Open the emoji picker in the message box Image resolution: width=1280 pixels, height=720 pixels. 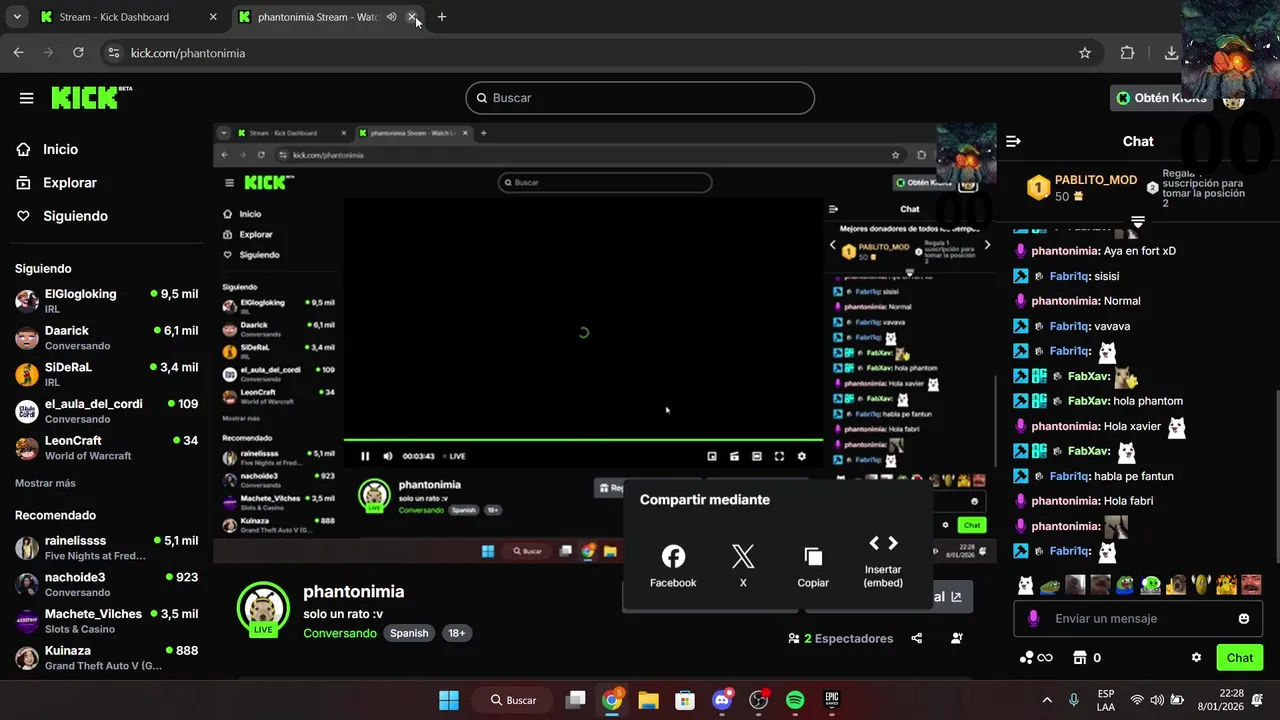coord(1244,619)
